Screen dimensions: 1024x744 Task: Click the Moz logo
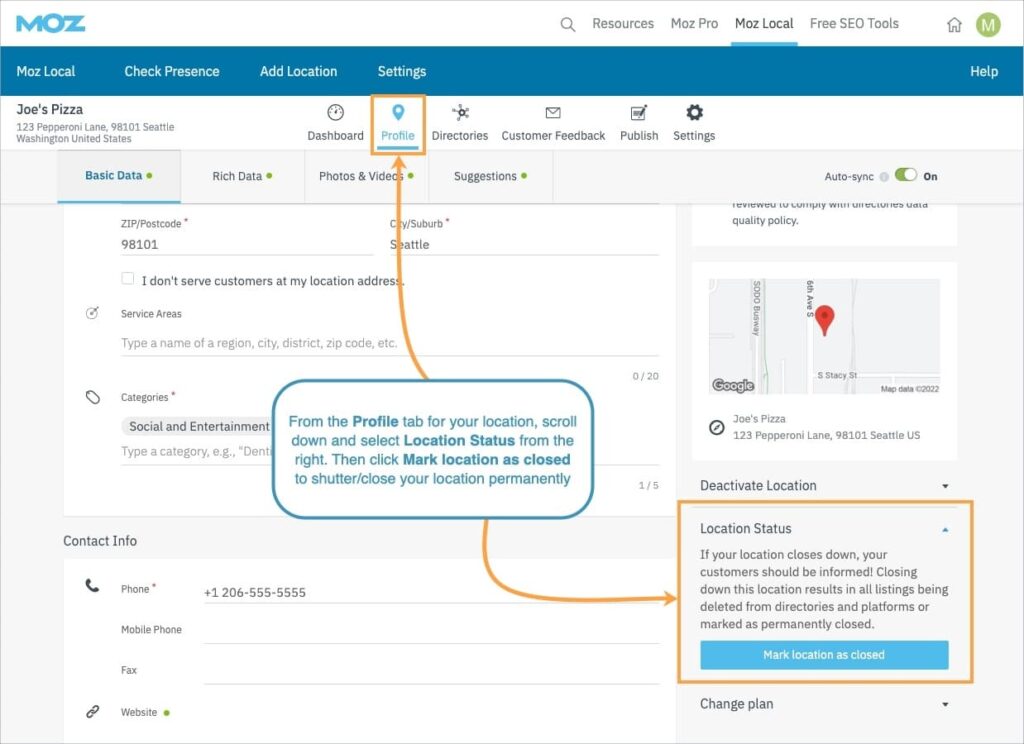[50, 24]
